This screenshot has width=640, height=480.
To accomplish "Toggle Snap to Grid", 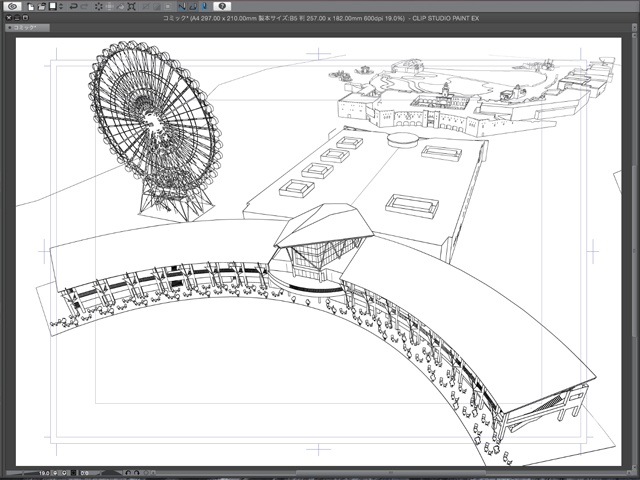I will (x=205, y=7).
